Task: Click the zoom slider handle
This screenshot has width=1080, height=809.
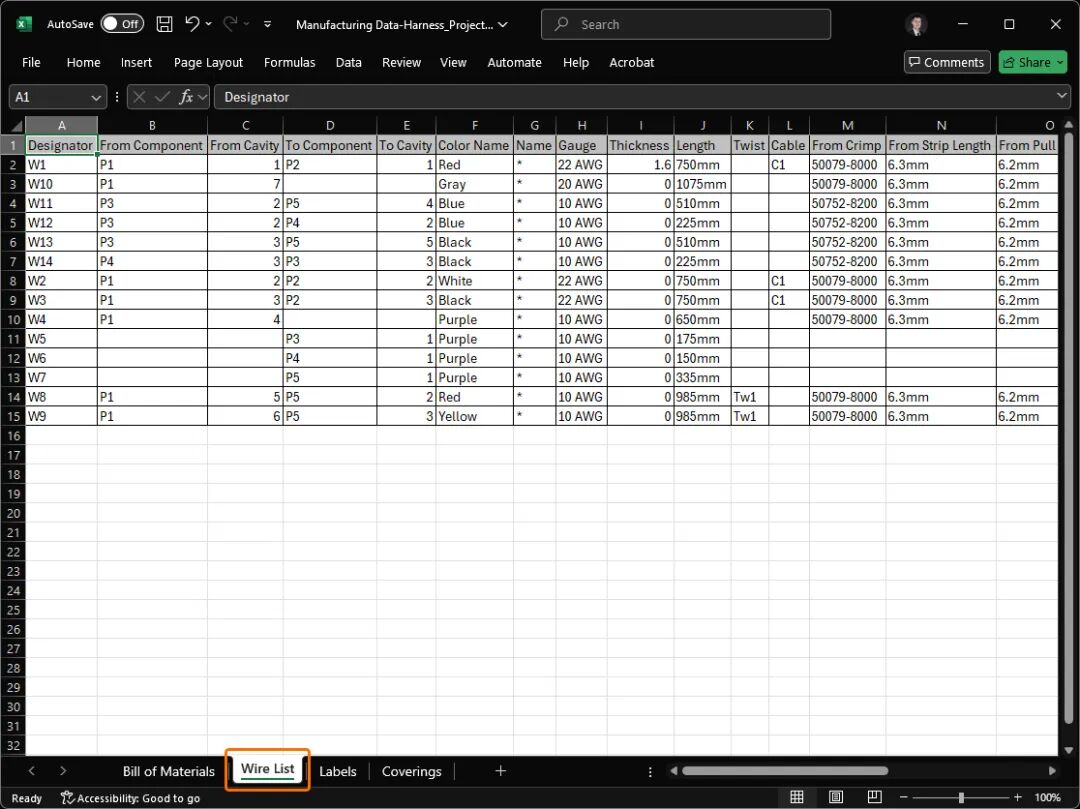Action: click(961, 797)
